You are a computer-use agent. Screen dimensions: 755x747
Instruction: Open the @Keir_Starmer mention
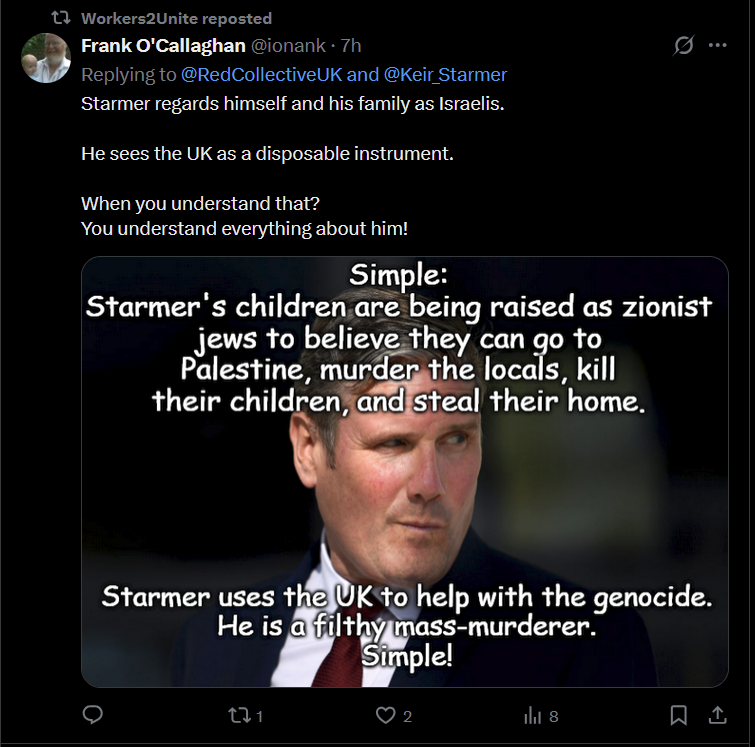point(445,75)
